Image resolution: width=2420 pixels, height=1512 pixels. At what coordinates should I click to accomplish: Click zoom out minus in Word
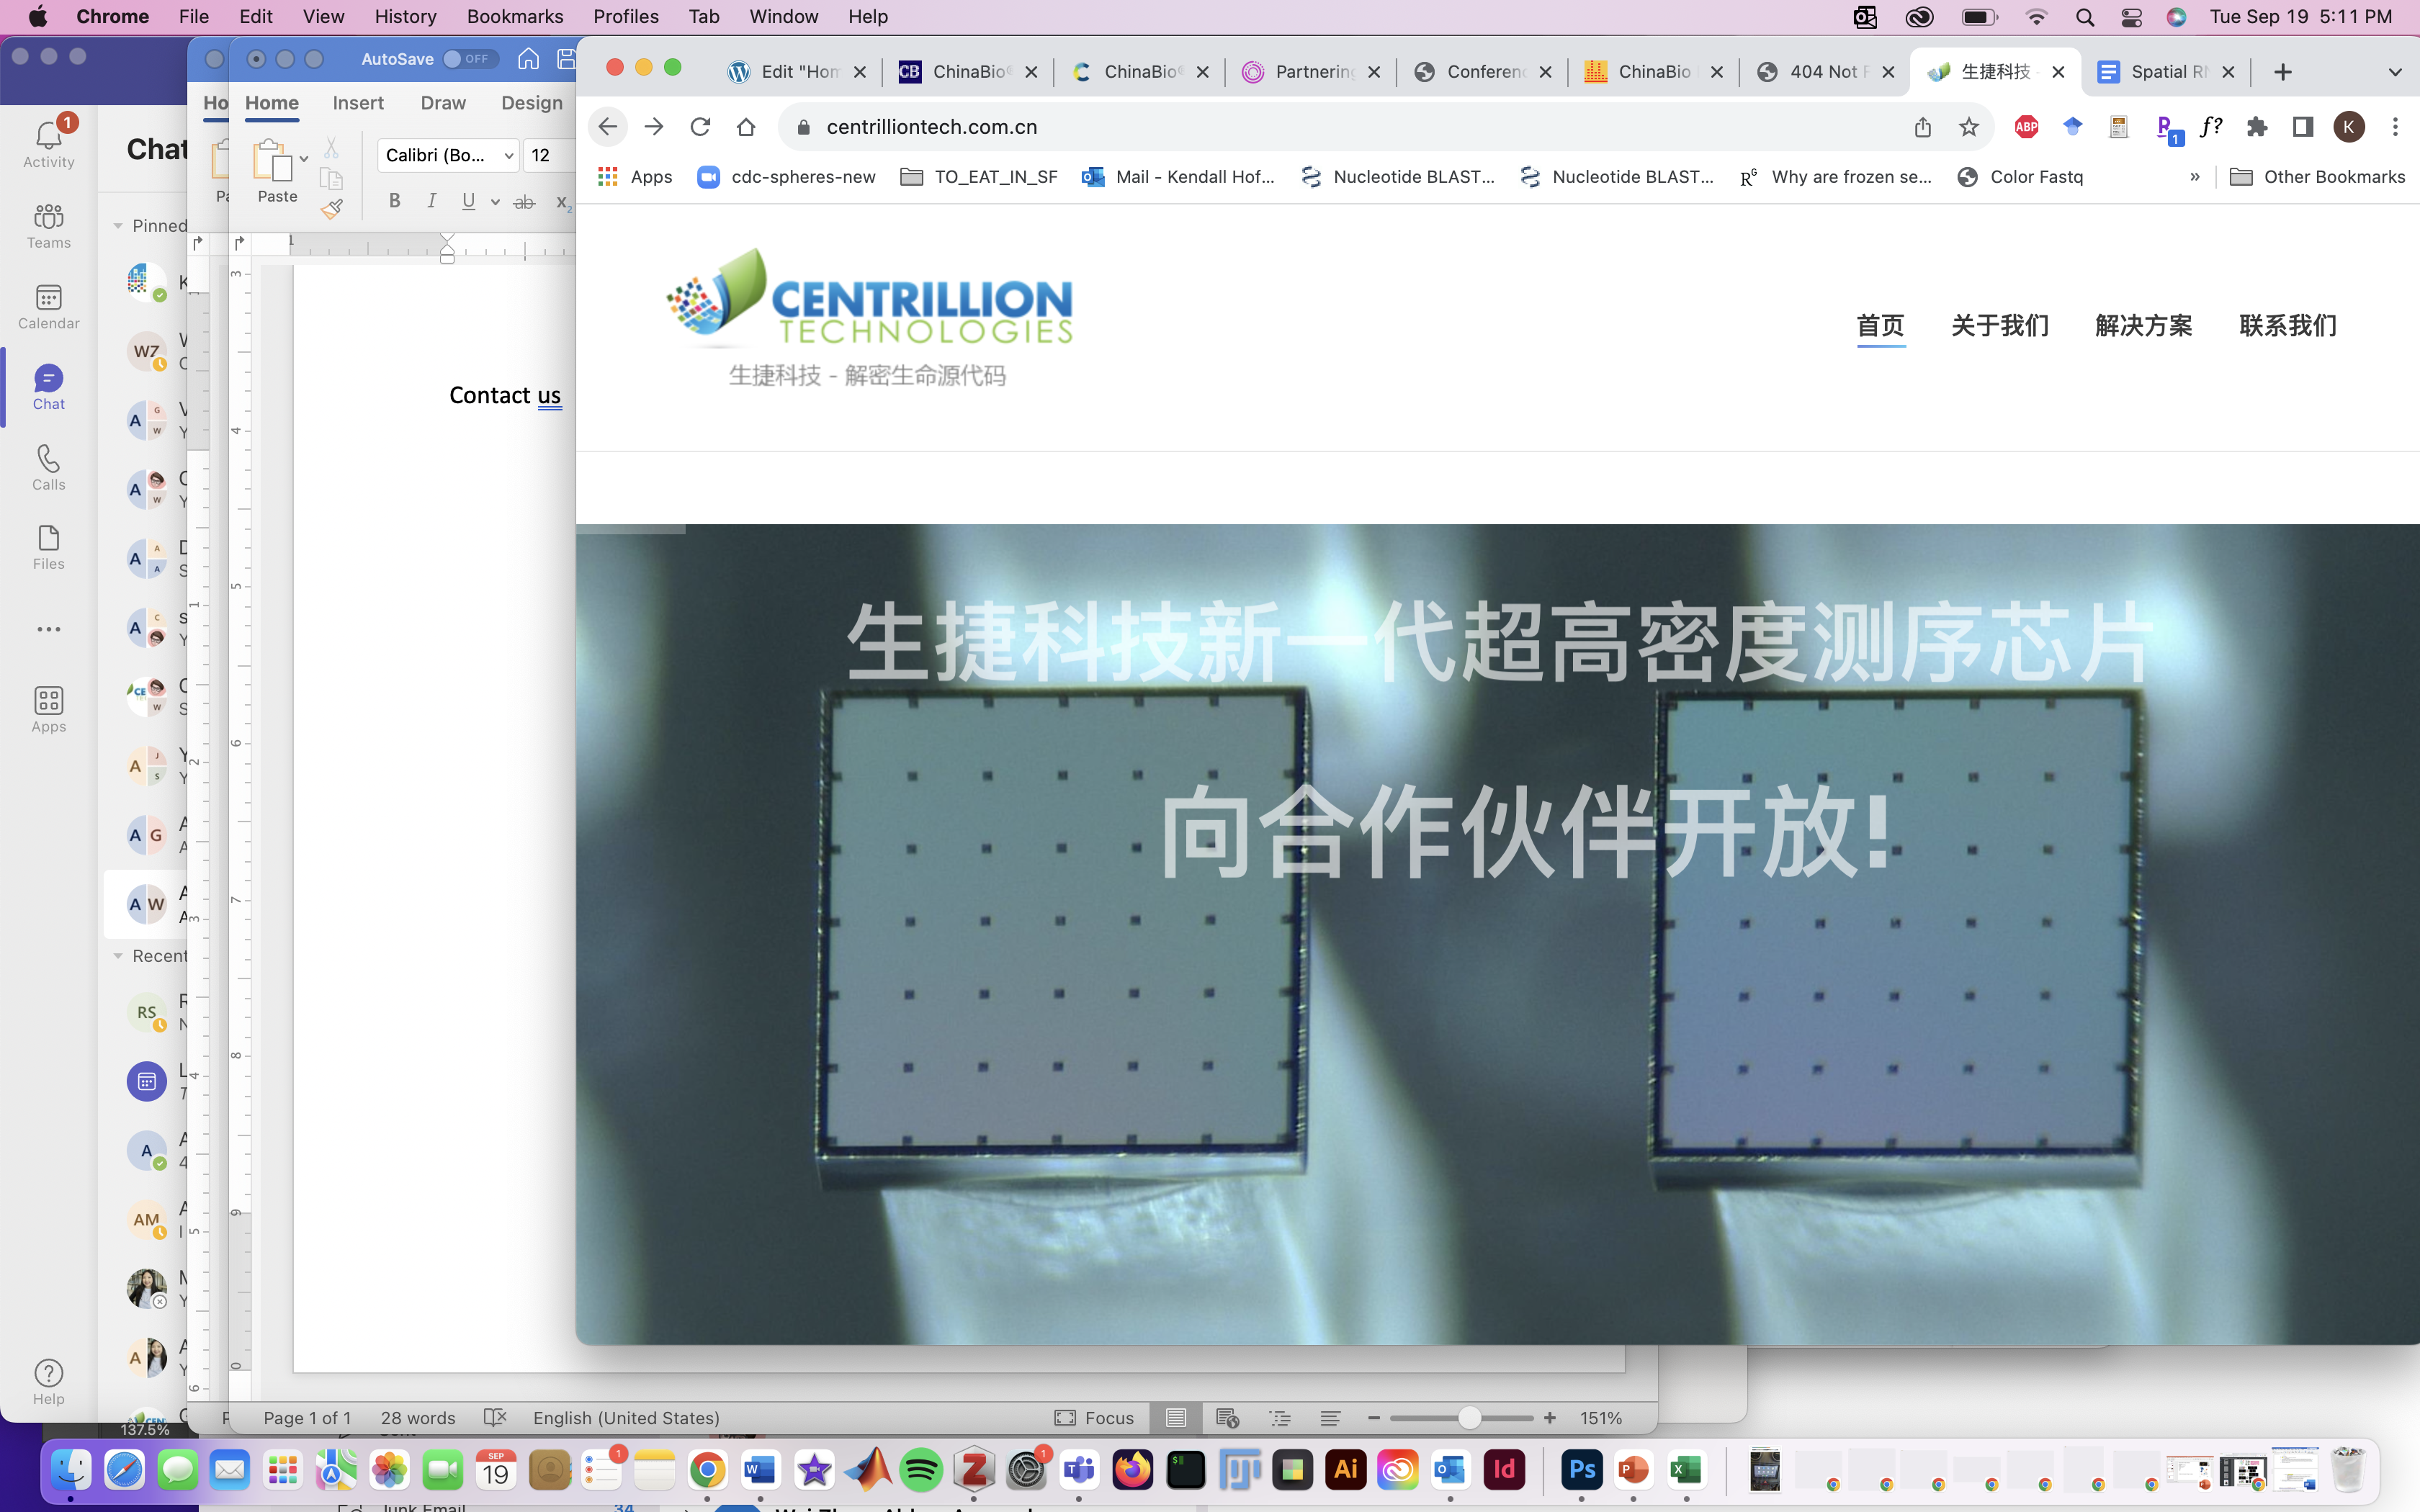pos(1374,1418)
